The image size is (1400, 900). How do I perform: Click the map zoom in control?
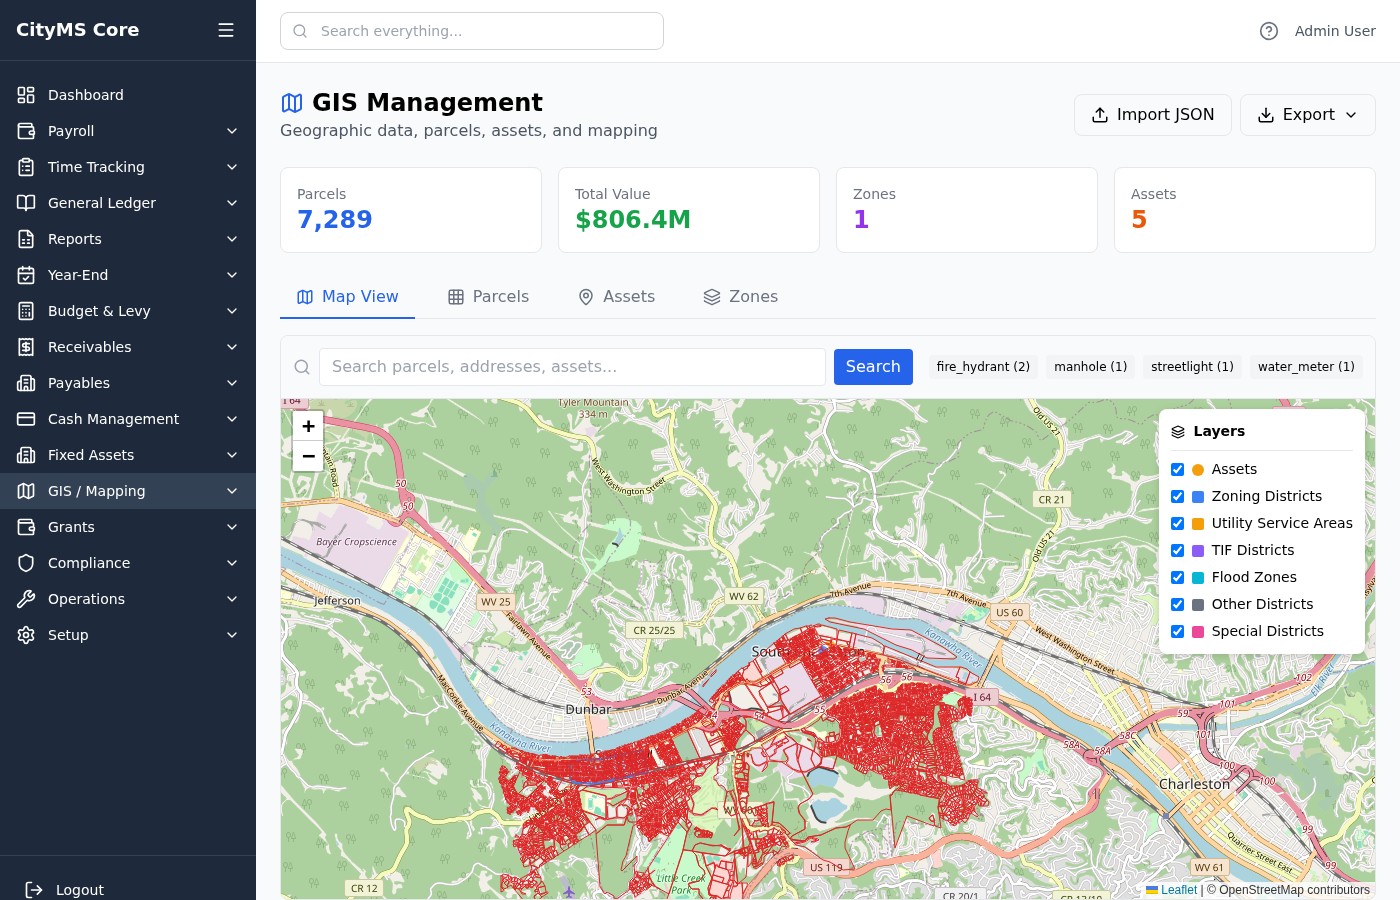click(x=308, y=425)
